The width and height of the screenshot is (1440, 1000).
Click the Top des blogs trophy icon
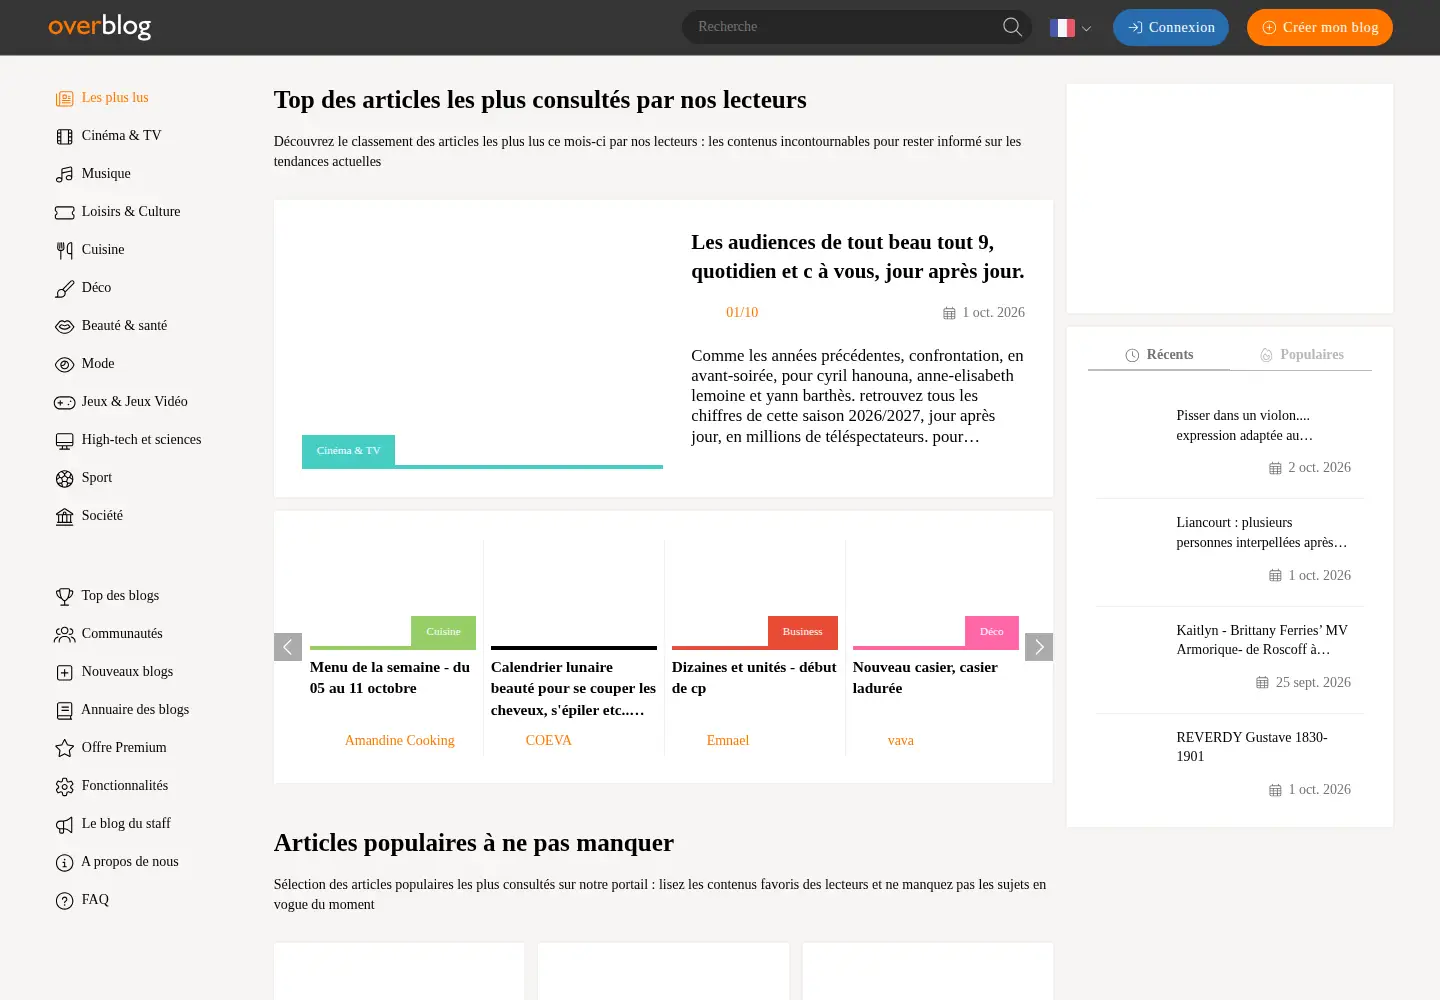coord(65,596)
